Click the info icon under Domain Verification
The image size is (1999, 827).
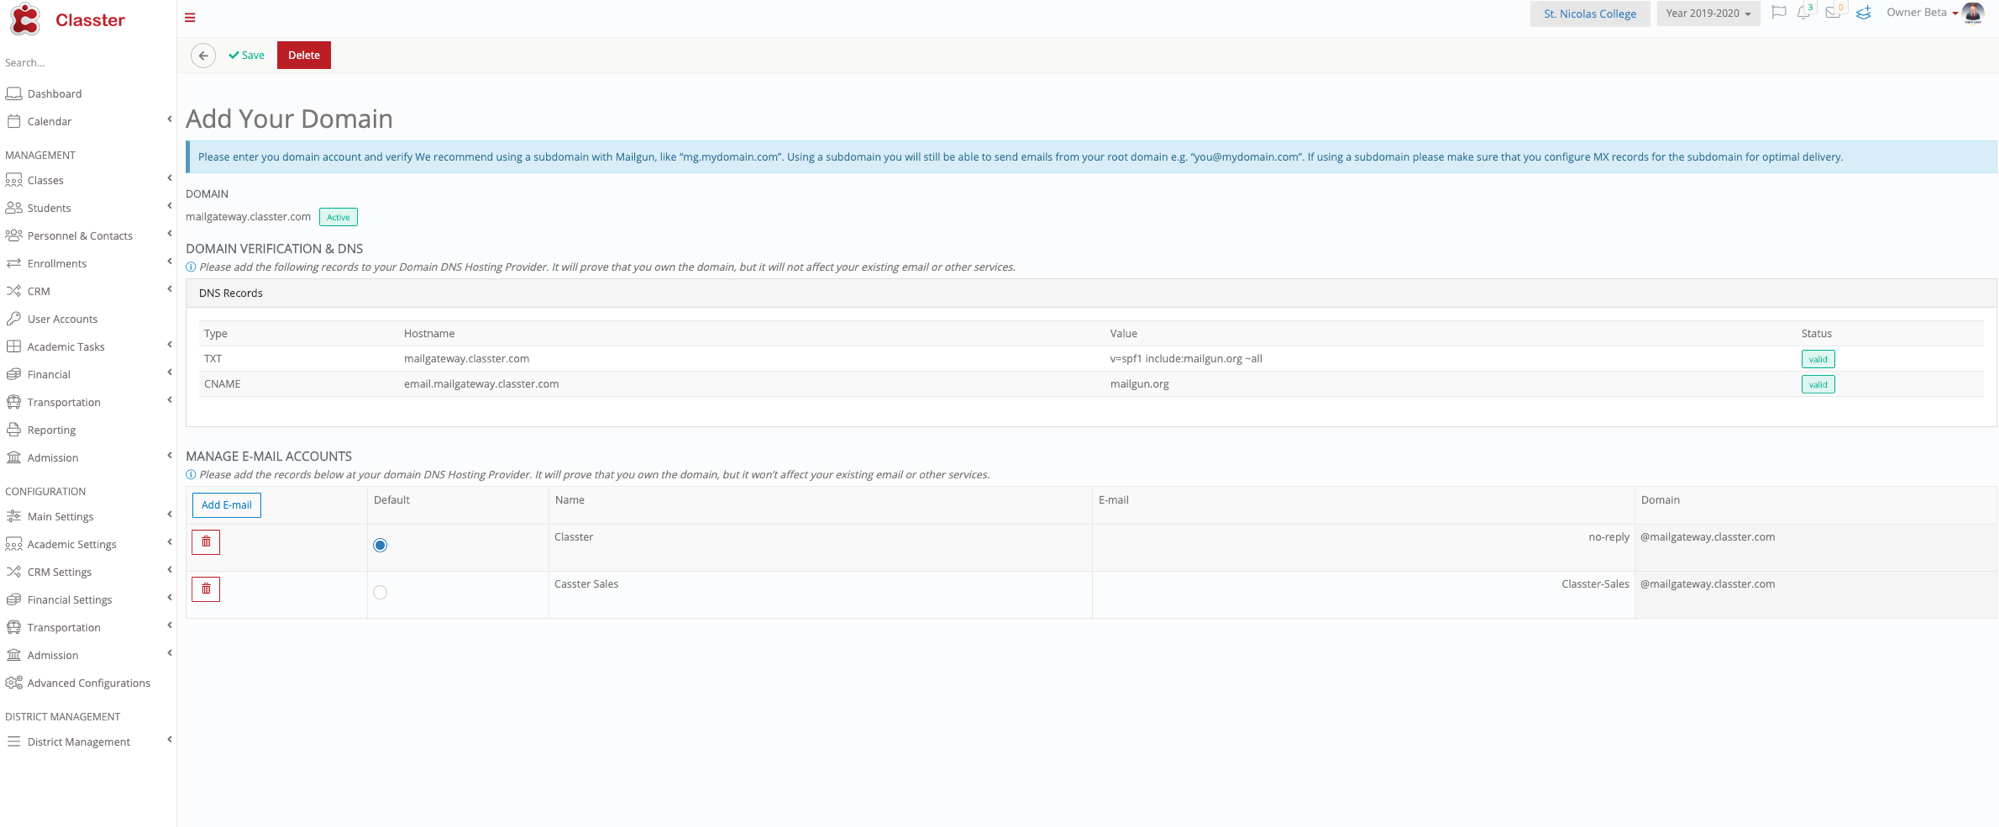pos(191,267)
